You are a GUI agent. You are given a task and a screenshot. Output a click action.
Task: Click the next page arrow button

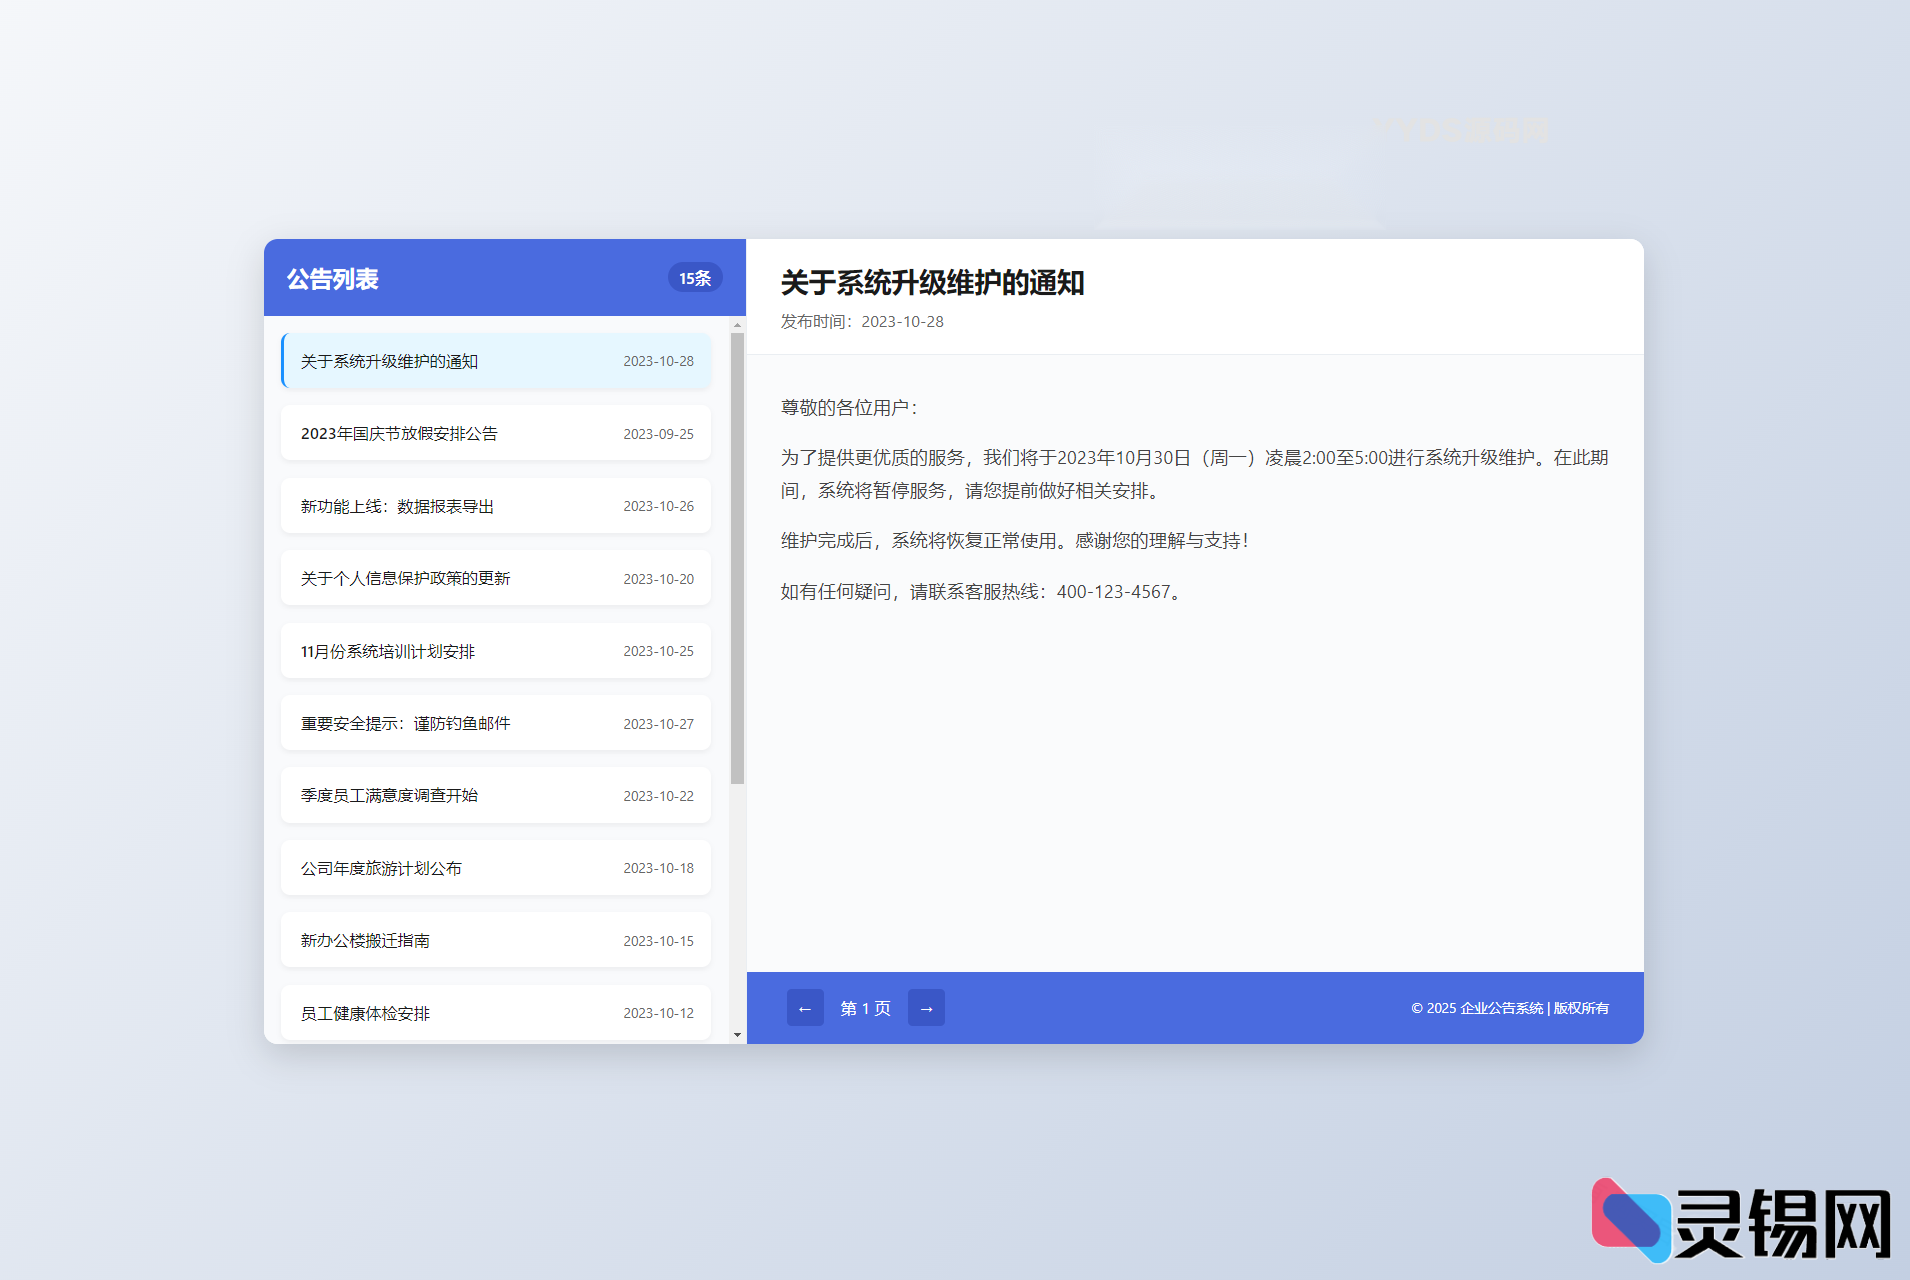point(926,1008)
